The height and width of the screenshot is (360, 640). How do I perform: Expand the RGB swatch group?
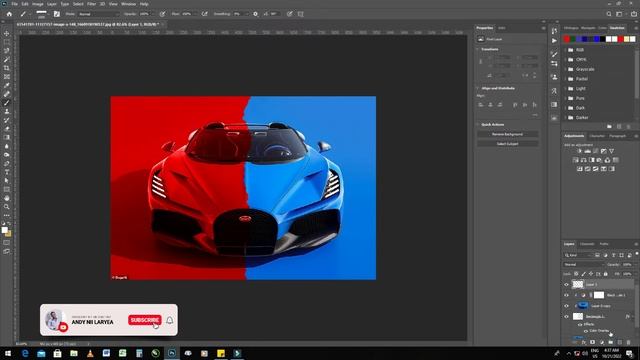pyautogui.click(x=565, y=50)
